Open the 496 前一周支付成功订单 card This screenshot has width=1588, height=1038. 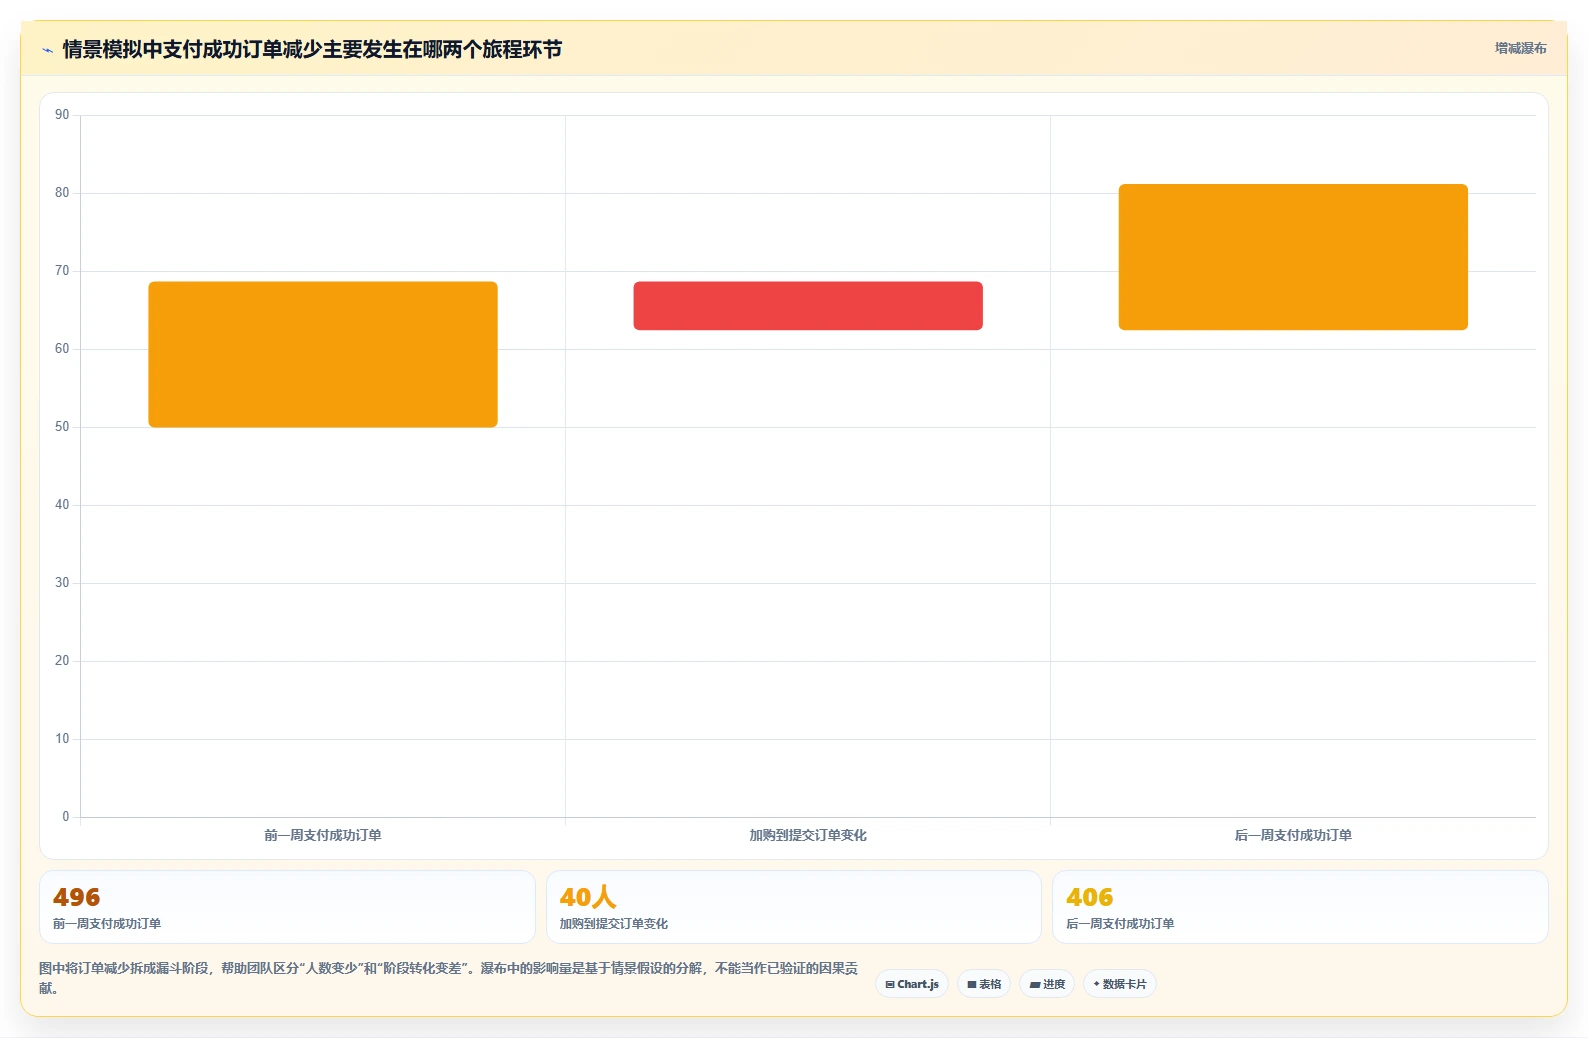point(287,907)
